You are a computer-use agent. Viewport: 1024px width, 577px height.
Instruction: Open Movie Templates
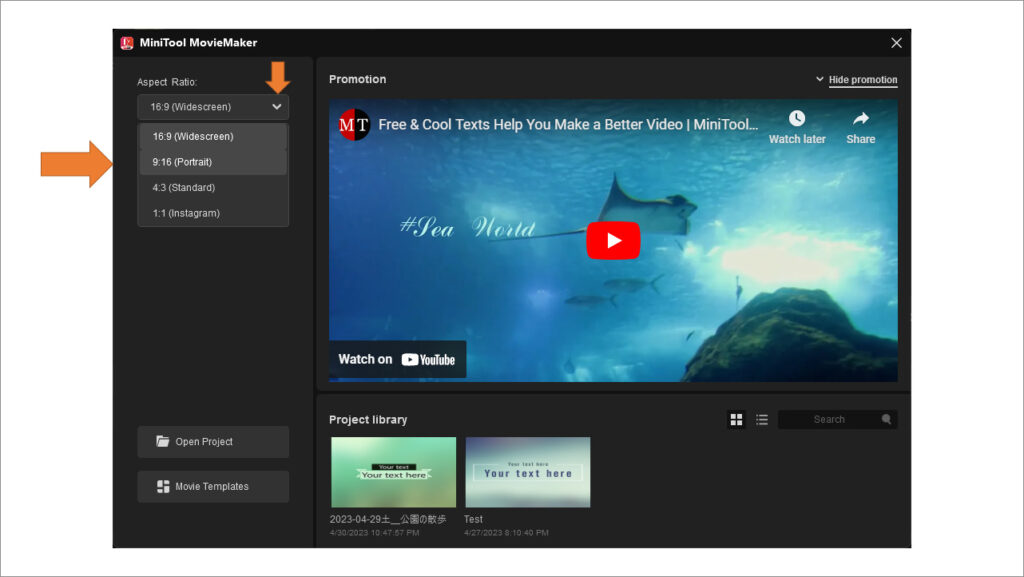coord(213,486)
